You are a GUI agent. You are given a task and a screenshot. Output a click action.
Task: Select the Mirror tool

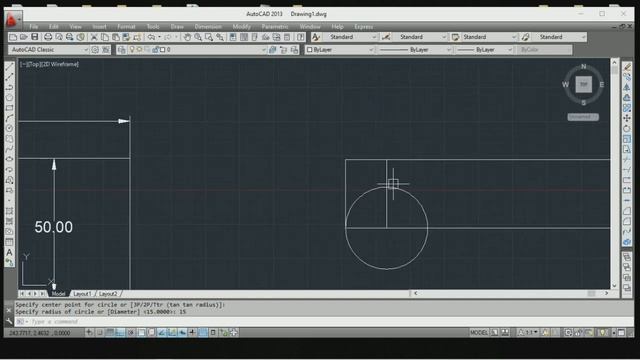tap(627, 87)
